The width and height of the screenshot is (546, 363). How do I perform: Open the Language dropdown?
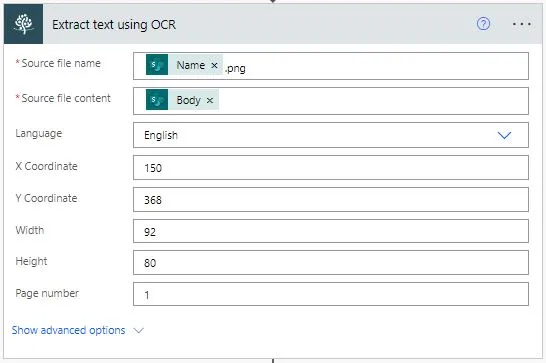coord(331,135)
